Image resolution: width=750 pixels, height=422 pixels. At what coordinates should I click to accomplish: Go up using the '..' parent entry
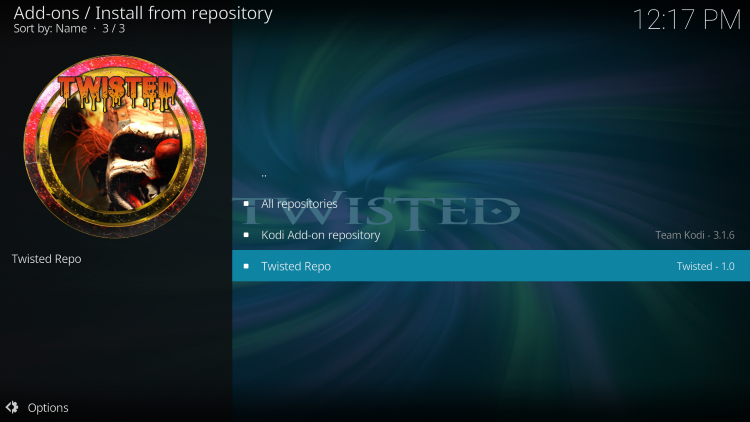pos(491,173)
